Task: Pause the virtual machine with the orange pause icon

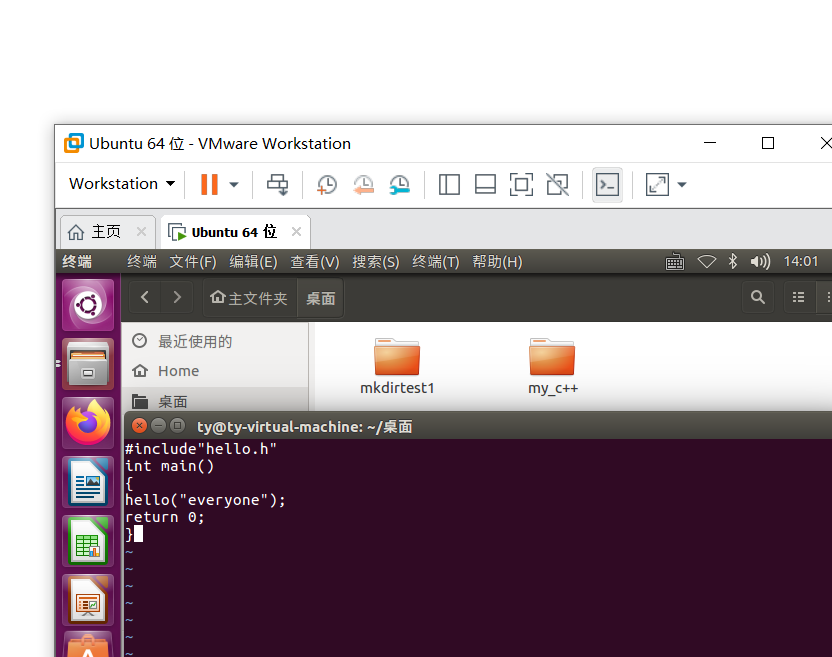Action: point(209,185)
